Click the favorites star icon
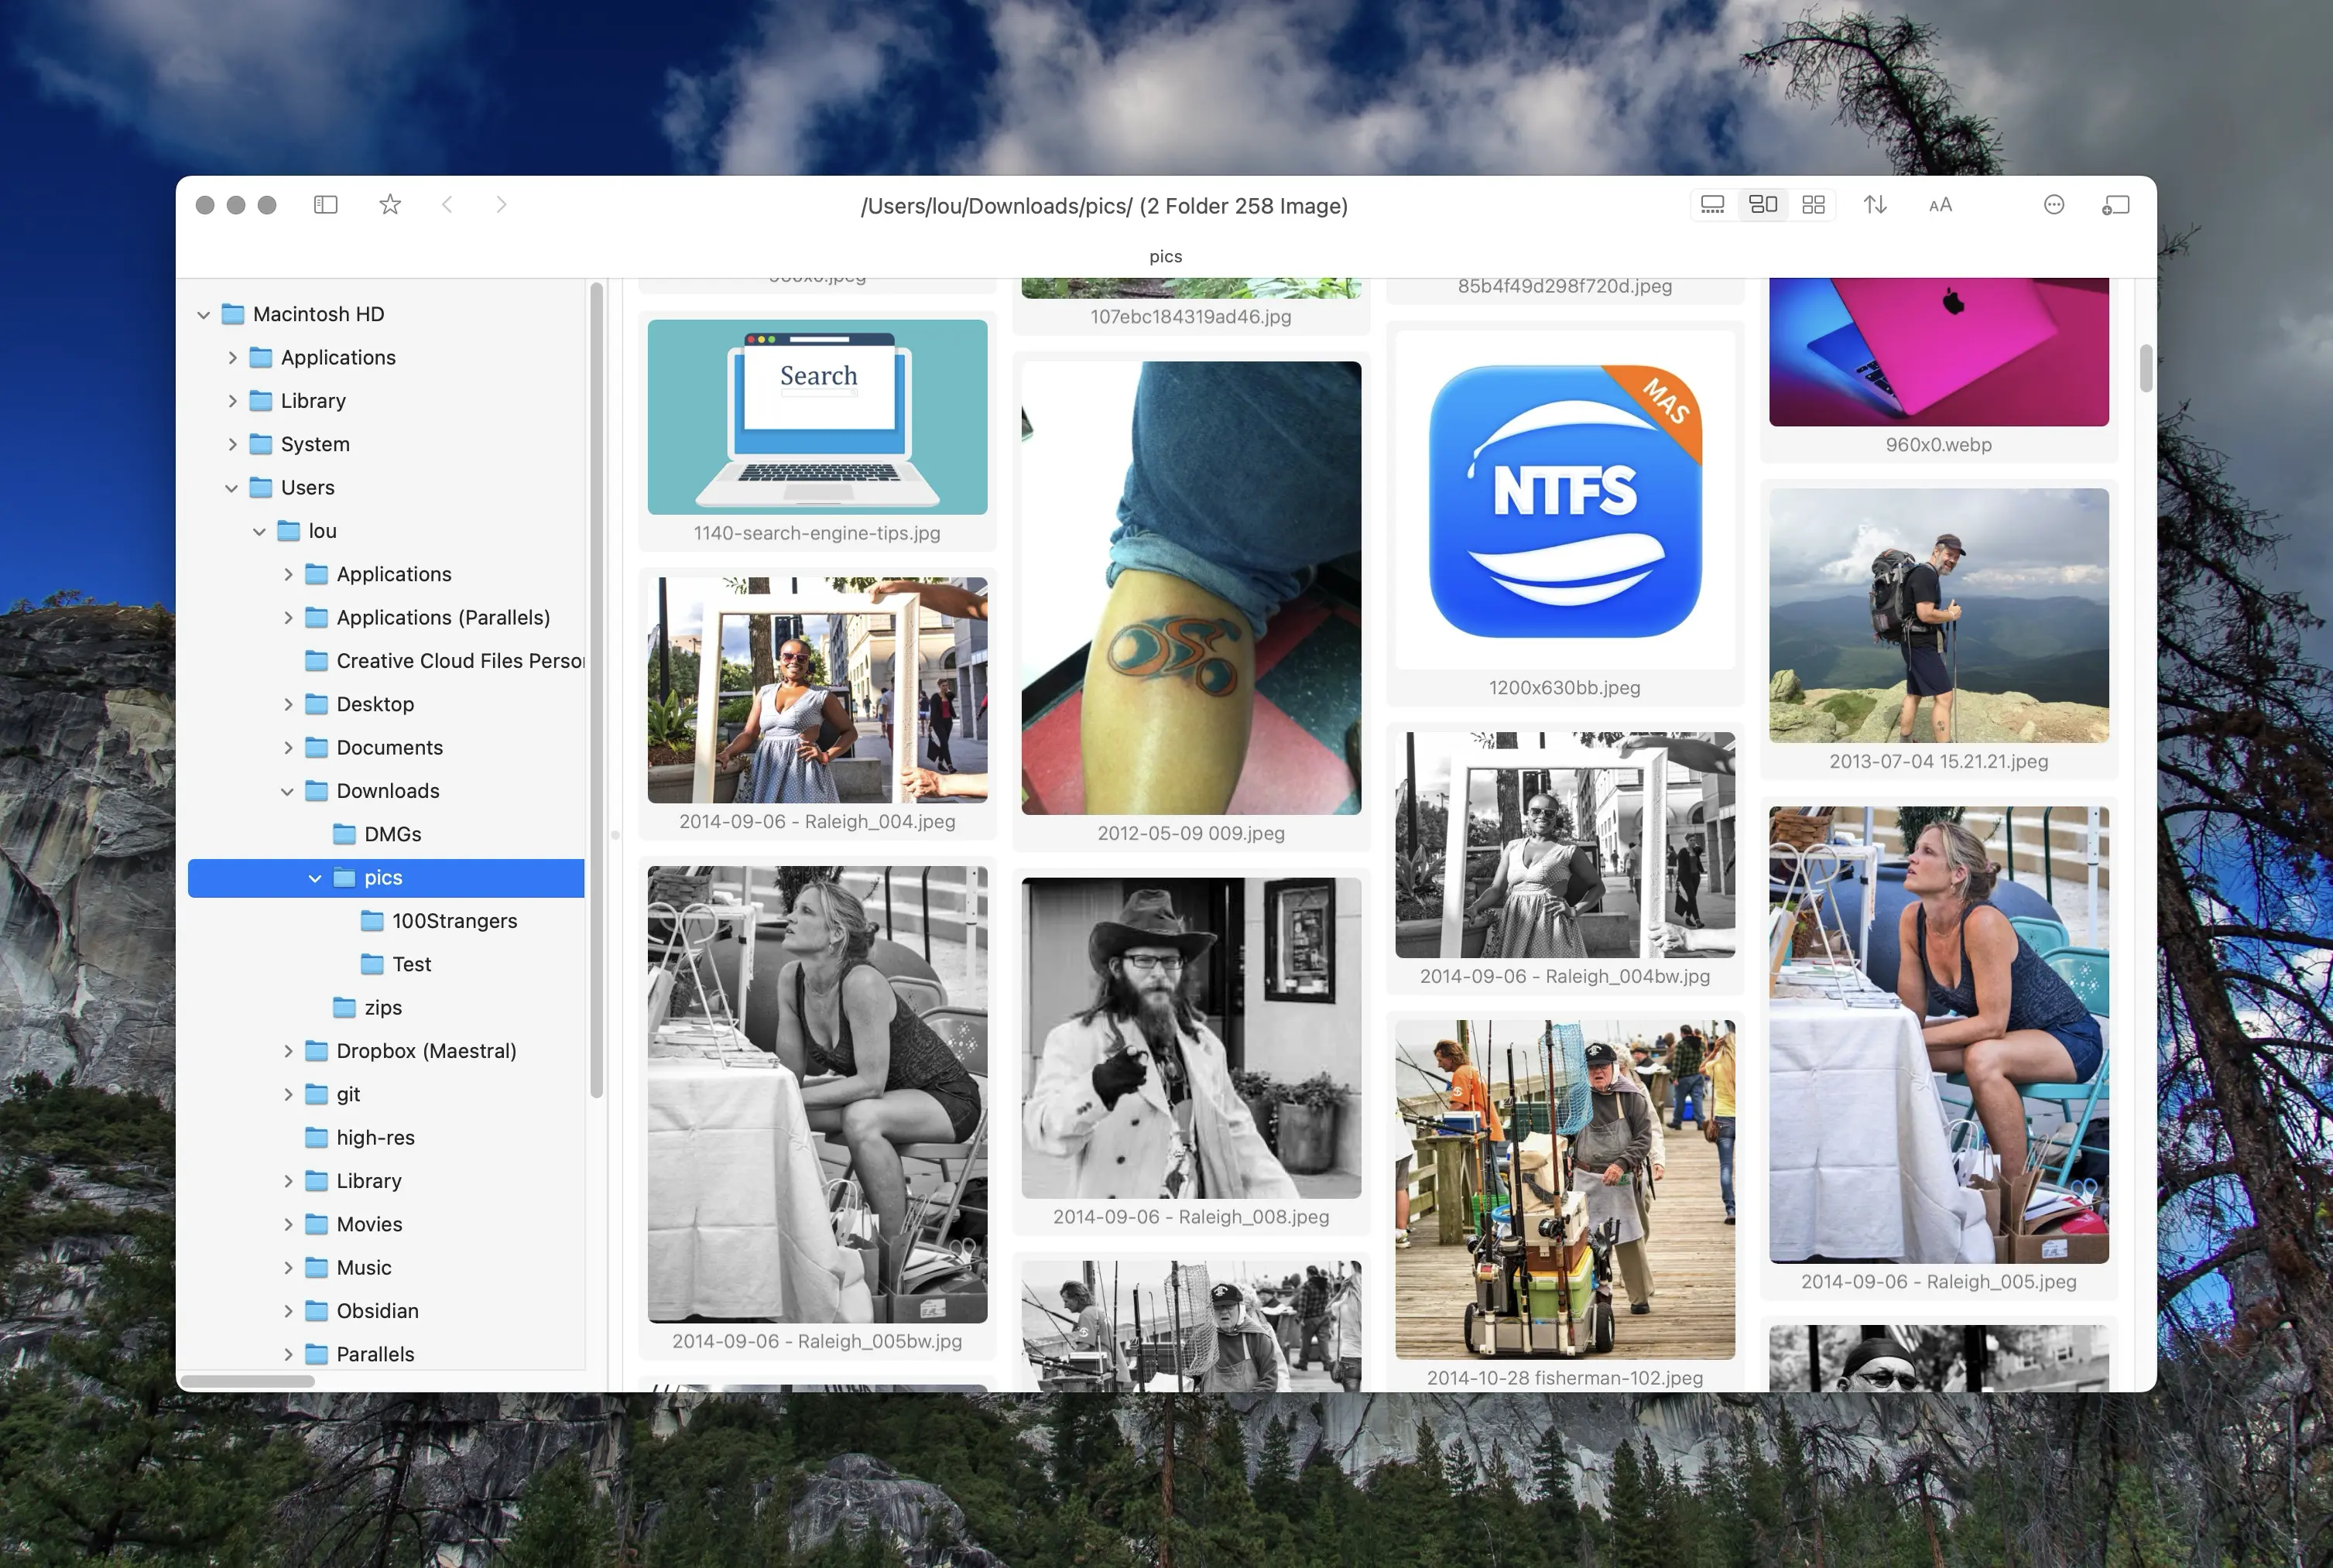 (x=390, y=205)
